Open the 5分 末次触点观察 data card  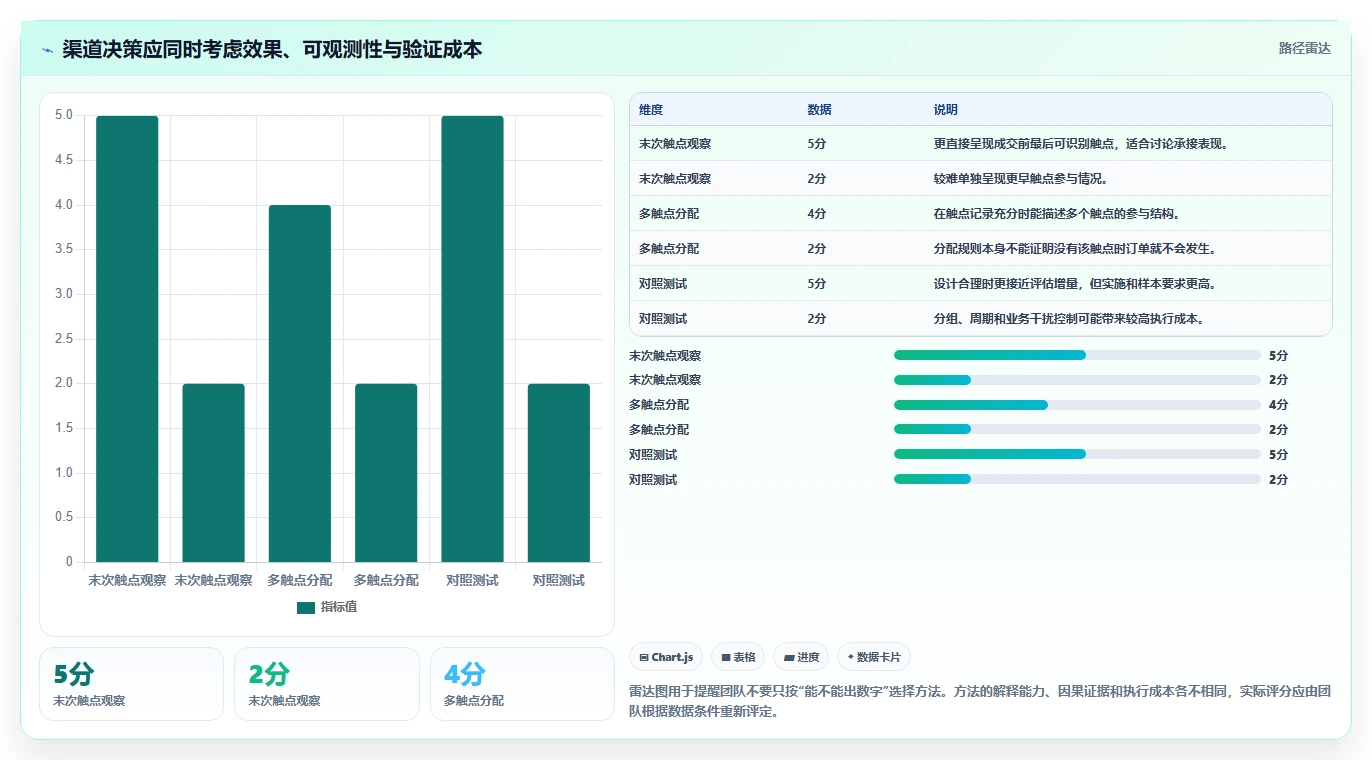131,684
